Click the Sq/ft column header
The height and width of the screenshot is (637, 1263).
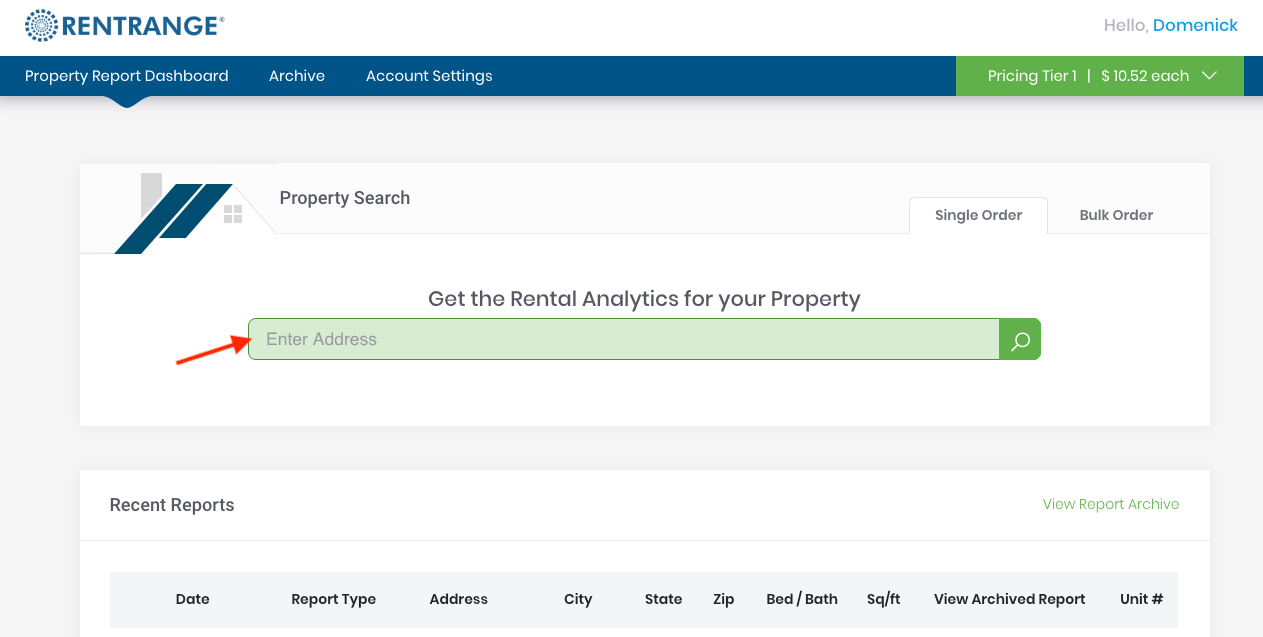883,599
